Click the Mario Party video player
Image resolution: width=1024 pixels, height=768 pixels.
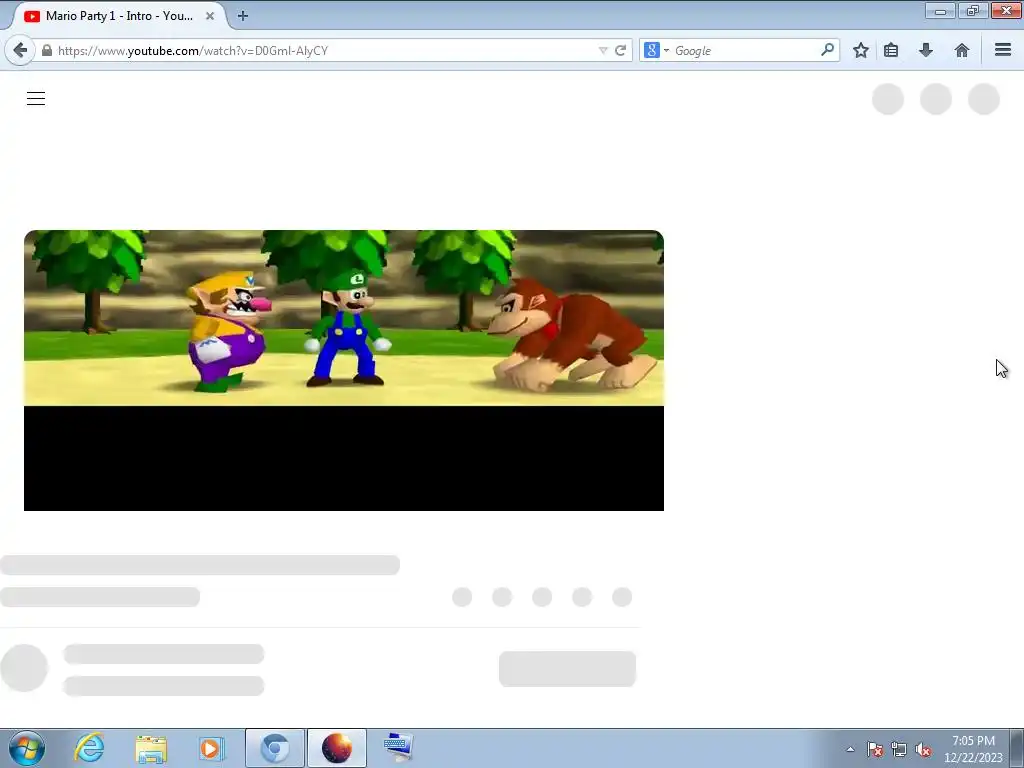(344, 370)
